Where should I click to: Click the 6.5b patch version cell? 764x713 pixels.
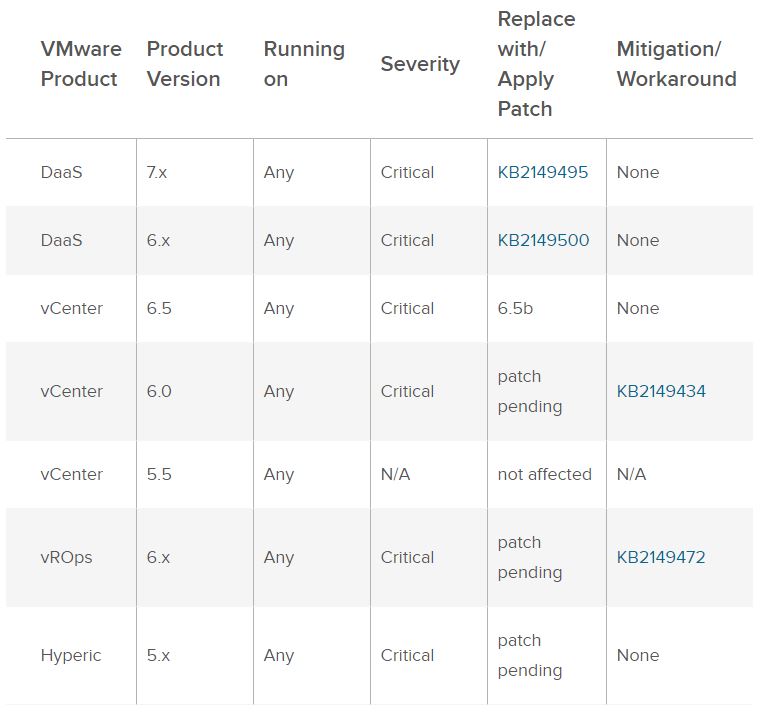point(515,308)
